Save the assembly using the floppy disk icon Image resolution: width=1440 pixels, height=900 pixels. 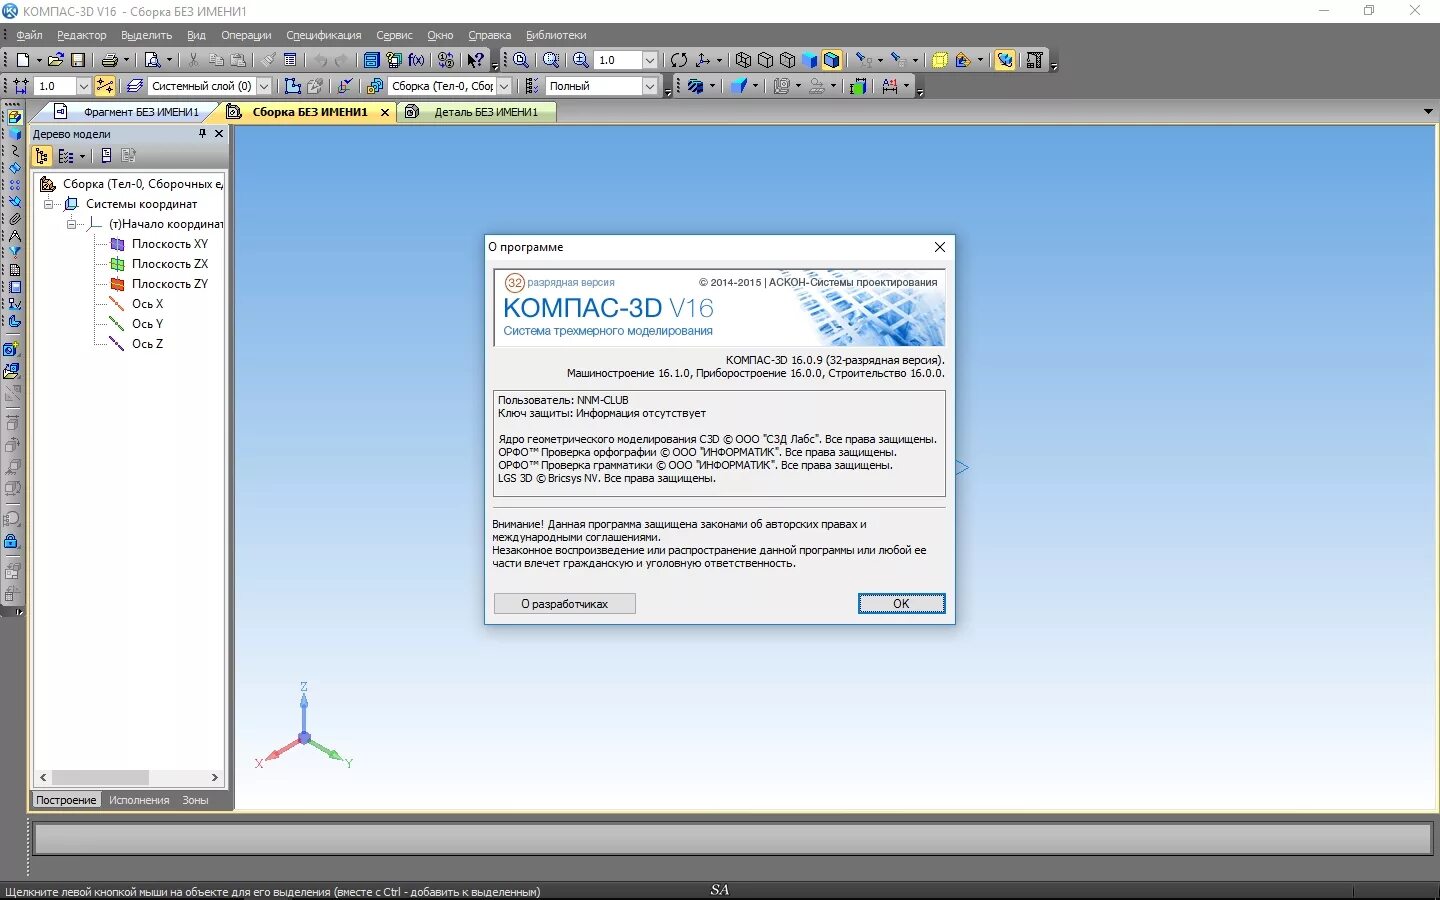coord(78,60)
